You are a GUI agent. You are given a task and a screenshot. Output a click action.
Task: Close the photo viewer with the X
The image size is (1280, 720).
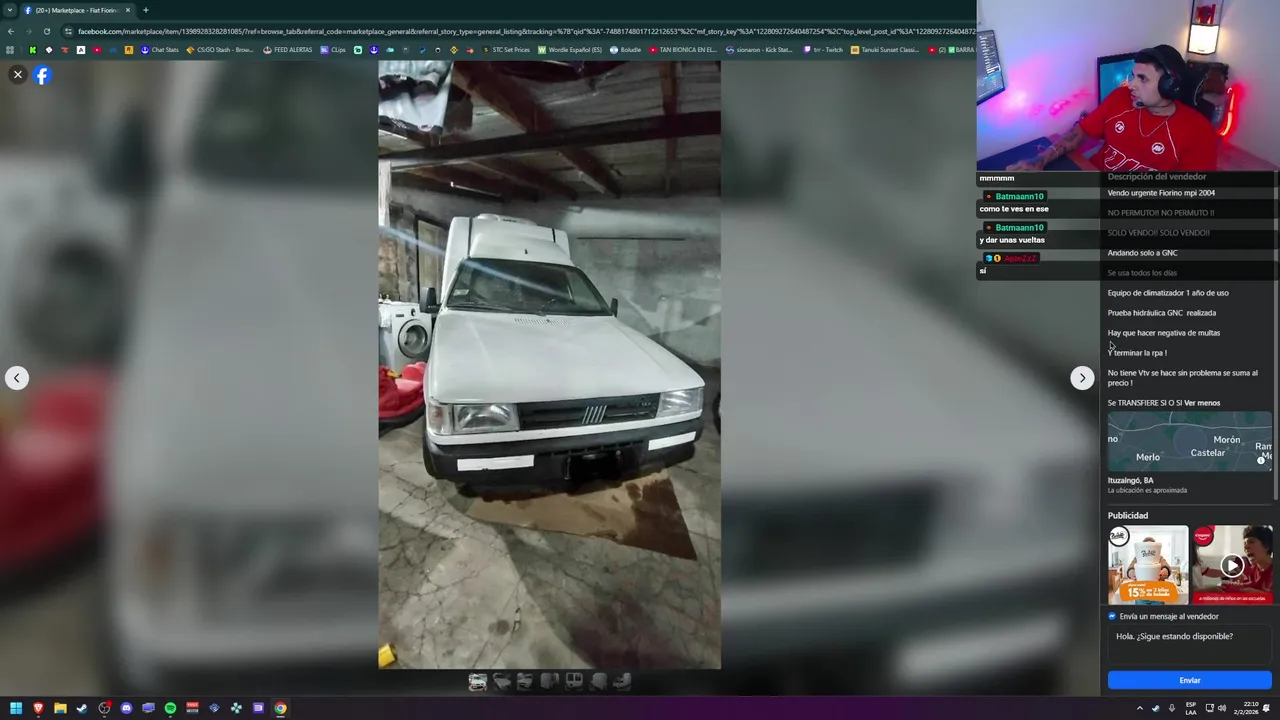[17, 75]
